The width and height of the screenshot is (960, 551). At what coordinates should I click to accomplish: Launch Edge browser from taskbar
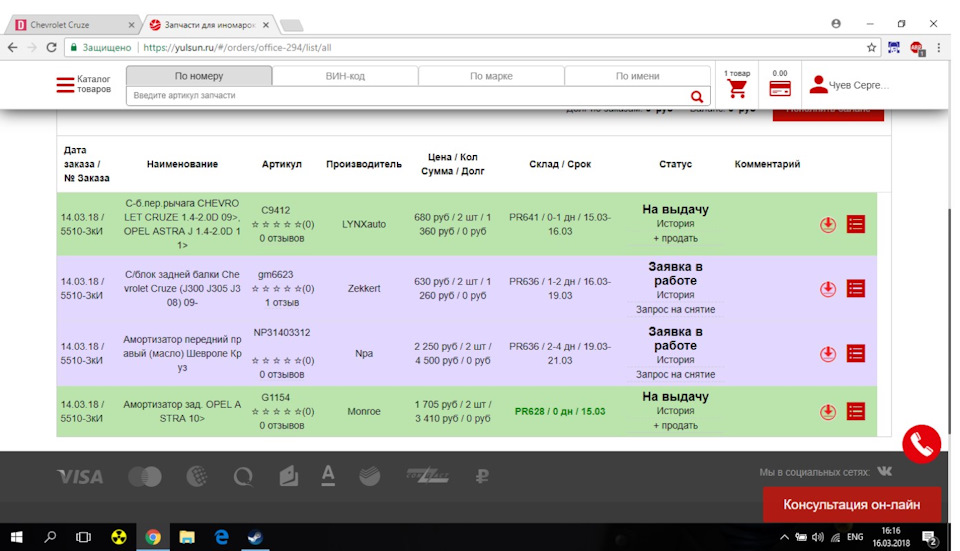[222, 537]
